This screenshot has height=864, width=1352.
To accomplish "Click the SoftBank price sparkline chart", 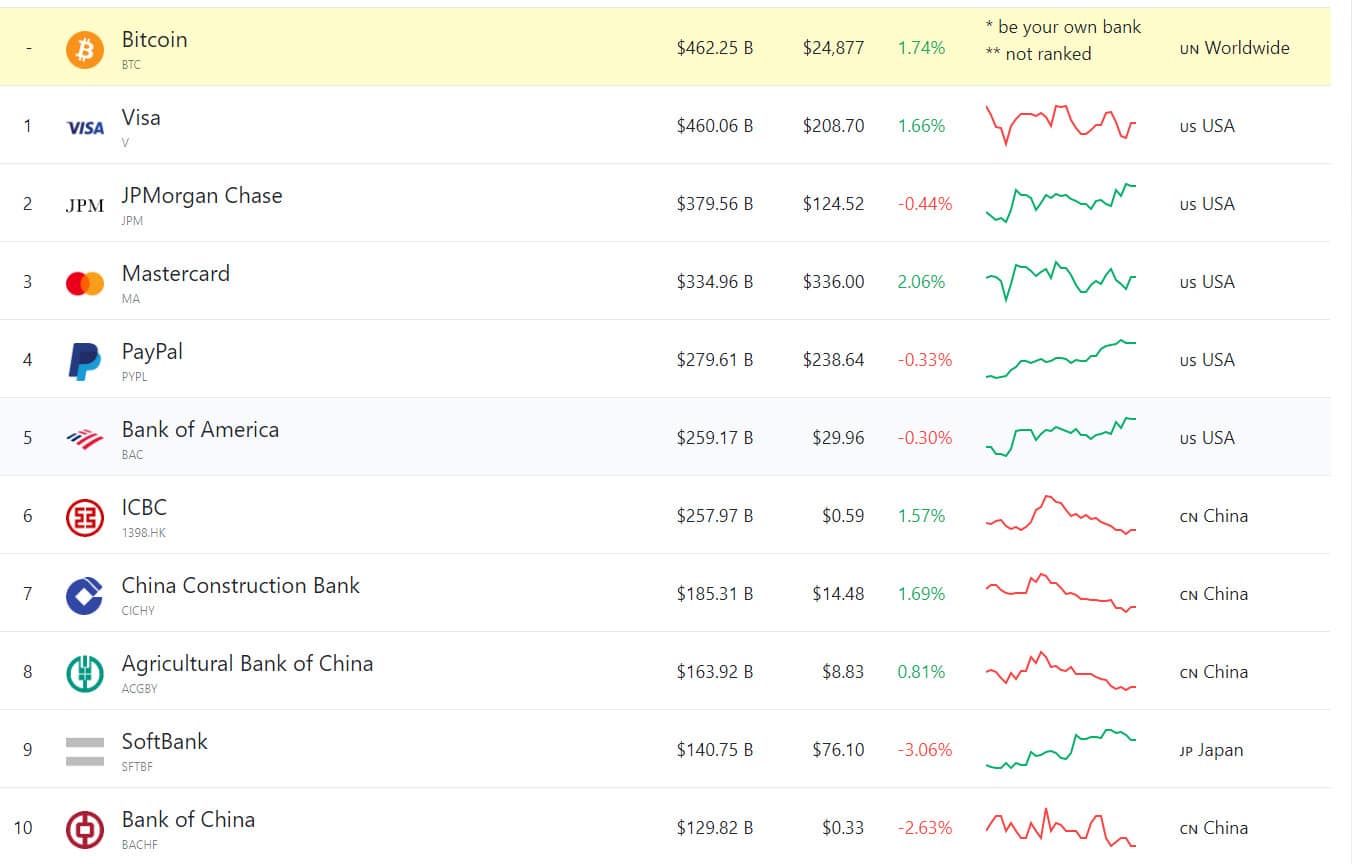I will [x=1061, y=749].
